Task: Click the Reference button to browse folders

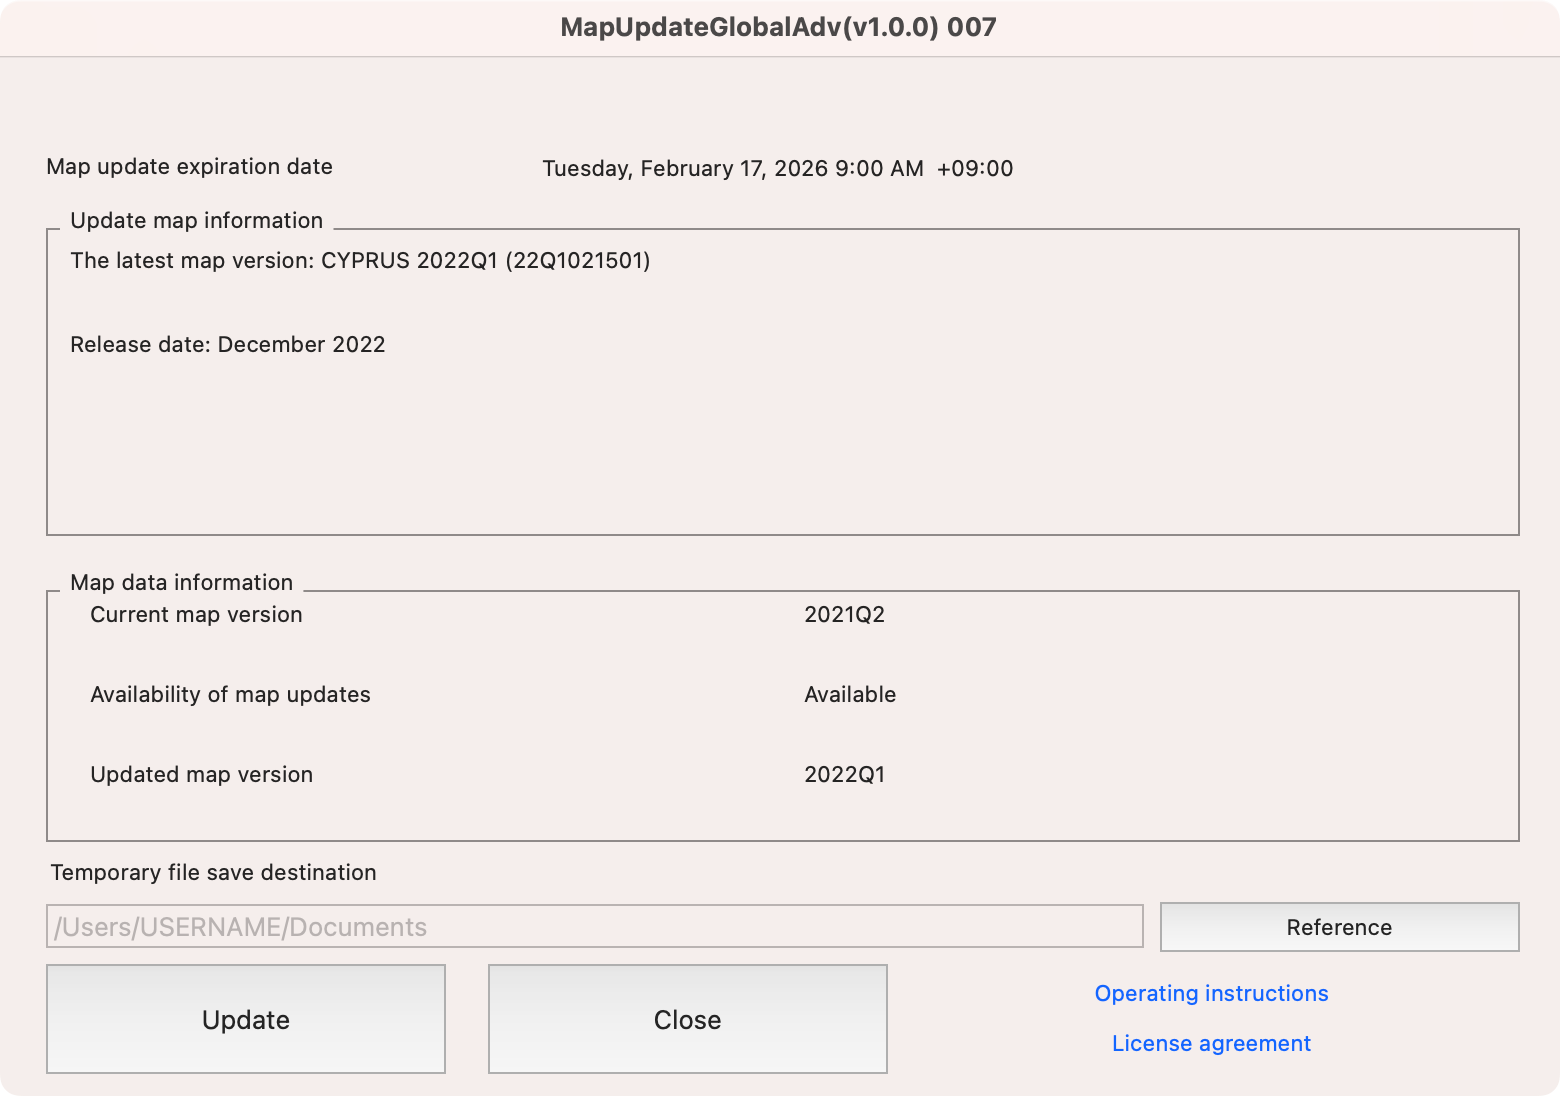Action: (1339, 927)
